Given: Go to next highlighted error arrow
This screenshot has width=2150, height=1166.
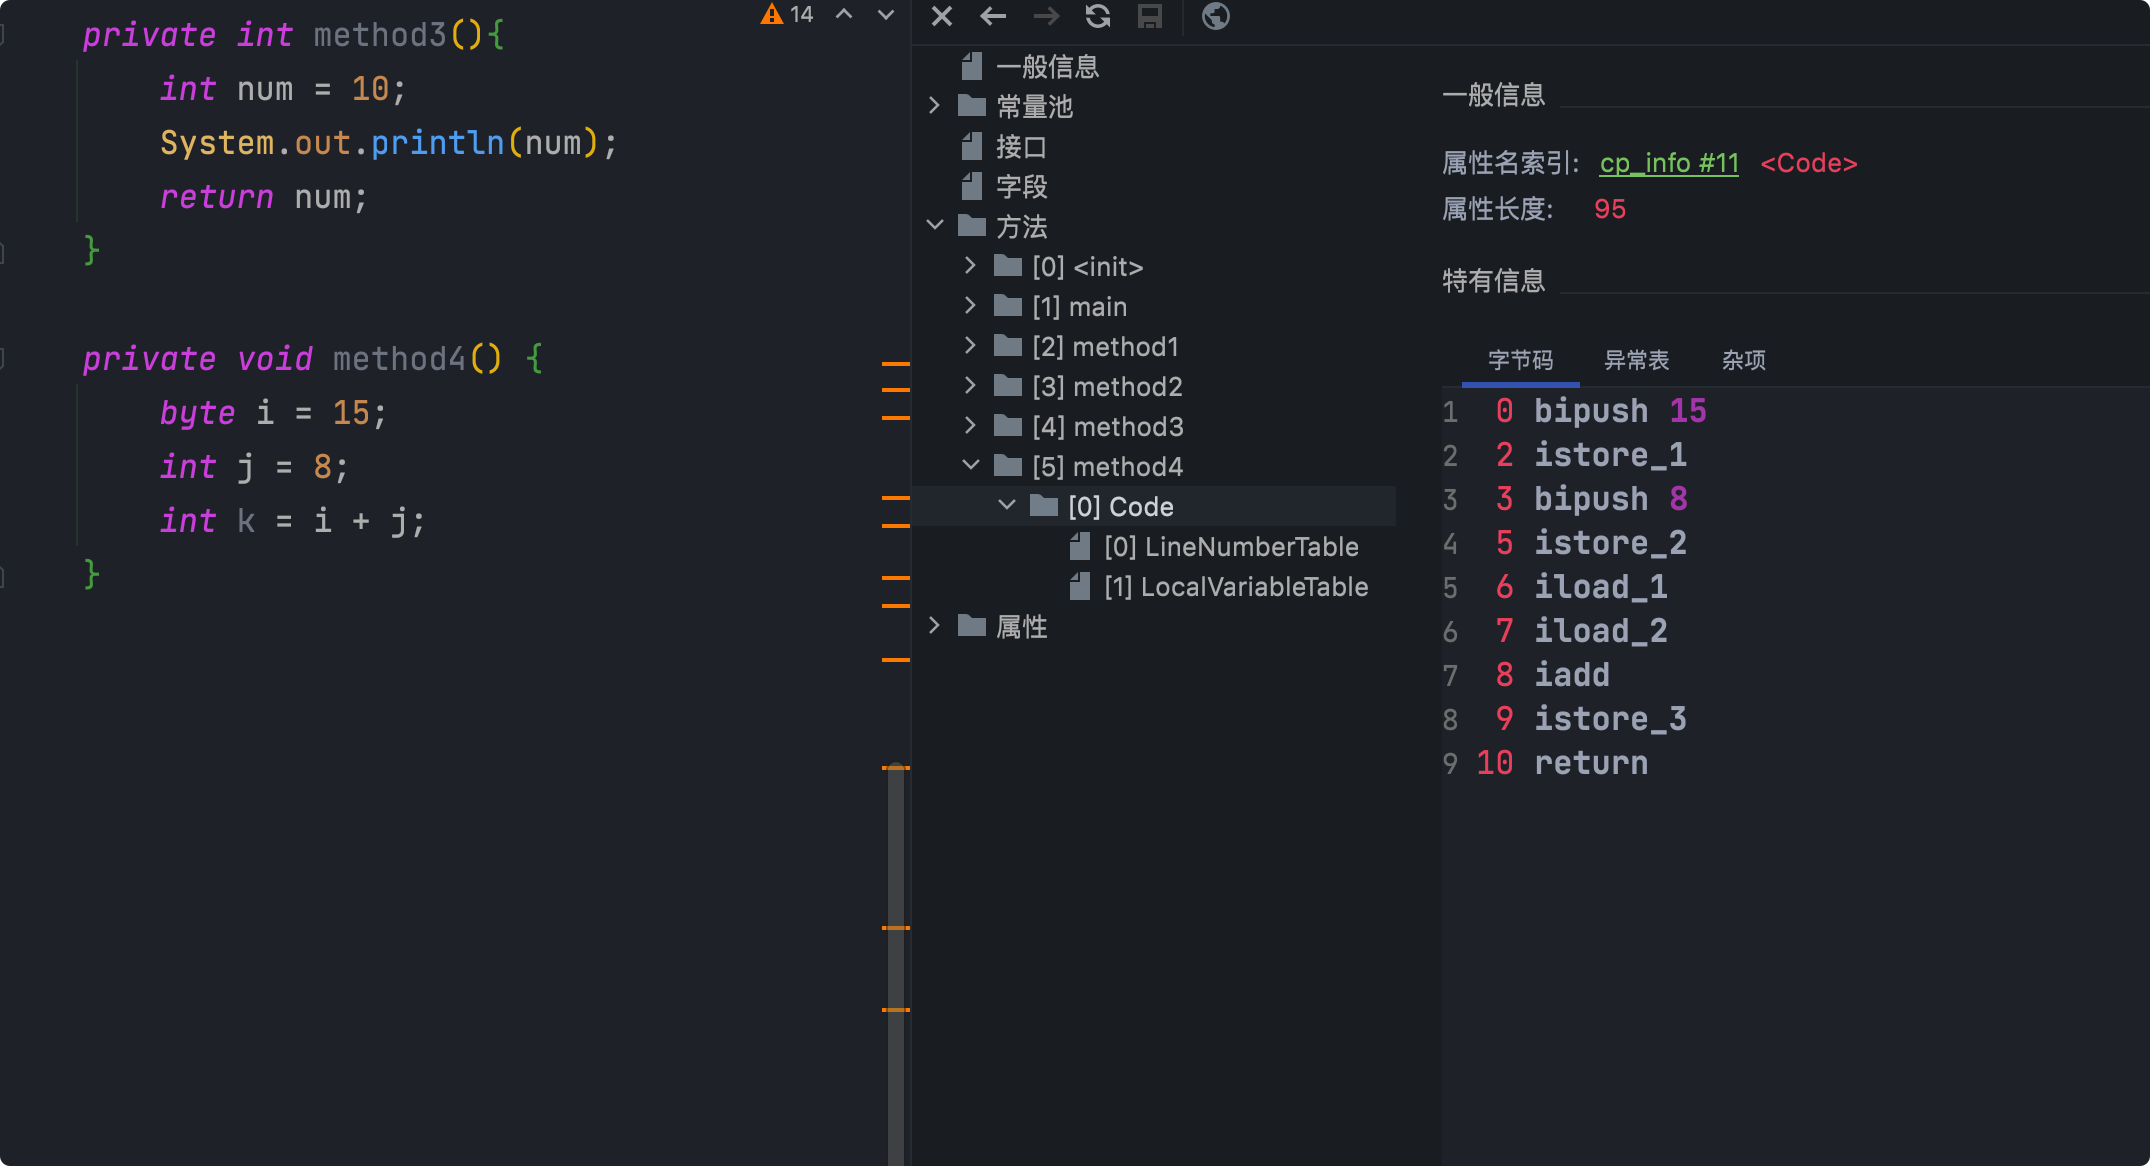Looking at the screenshot, I should click(x=886, y=15).
